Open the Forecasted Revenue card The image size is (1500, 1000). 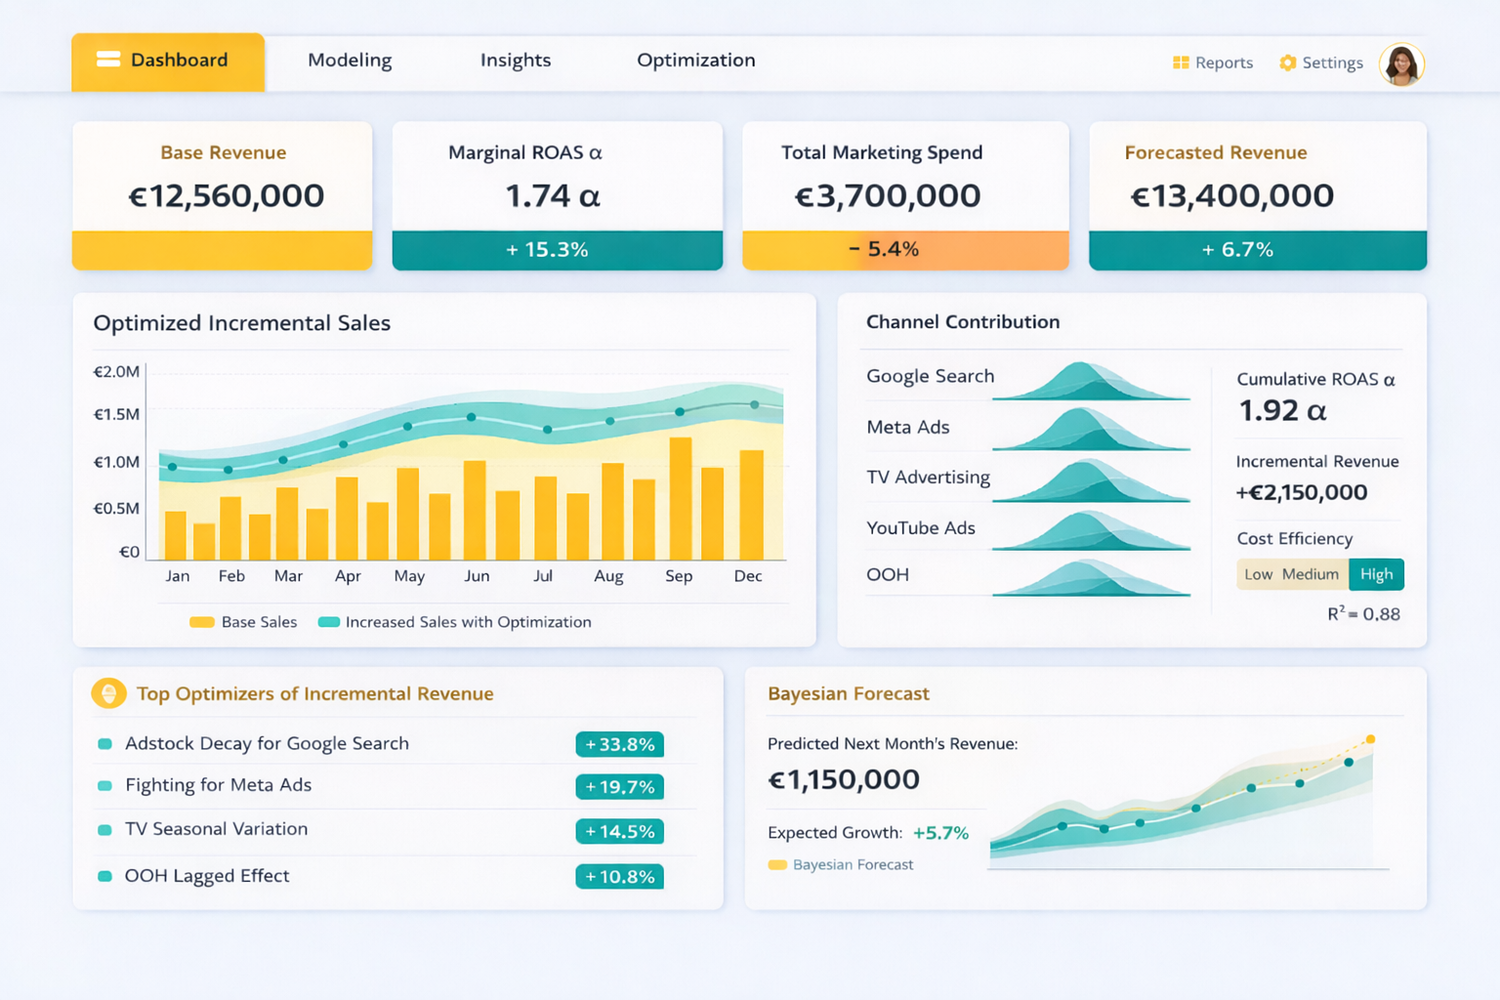[x=1257, y=195]
